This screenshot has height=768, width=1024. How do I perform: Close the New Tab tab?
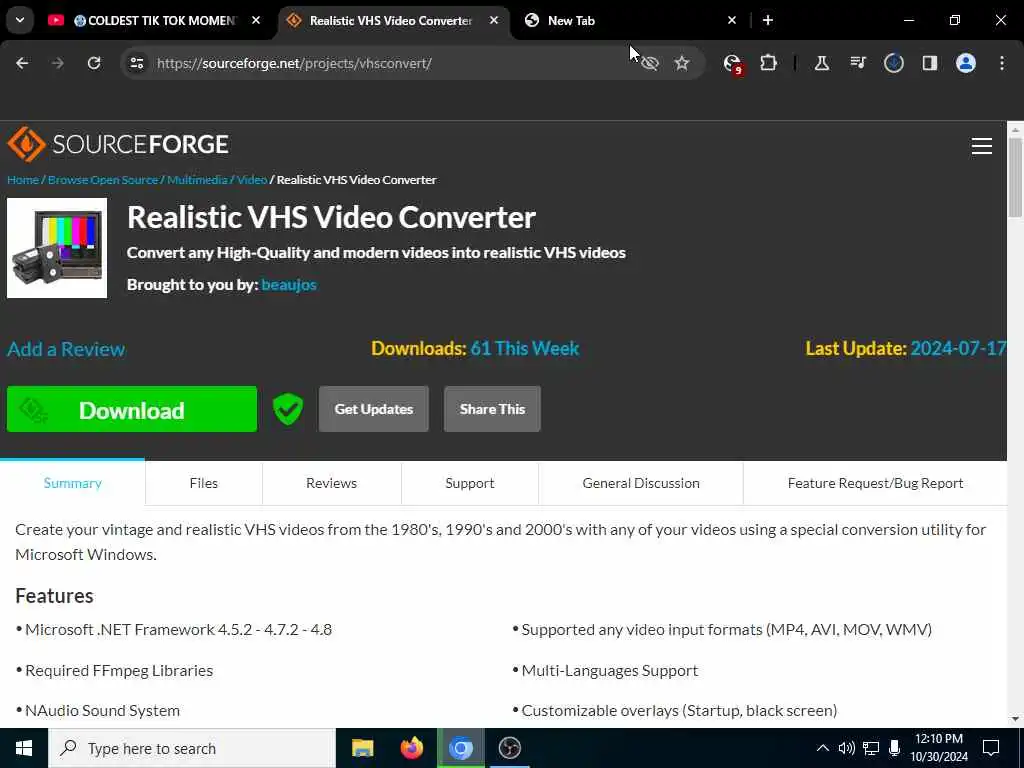[x=732, y=20]
